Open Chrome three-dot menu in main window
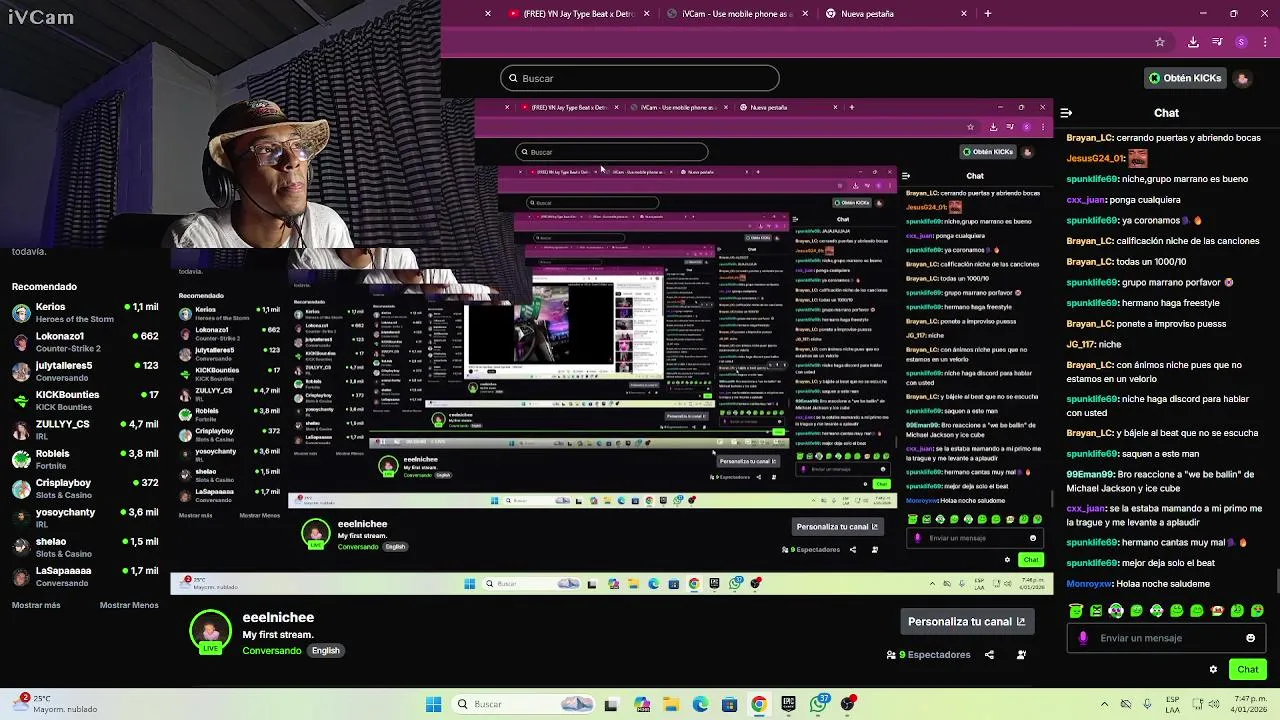The width and height of the screenshot is (1280, 720). tap(1263, 42)
